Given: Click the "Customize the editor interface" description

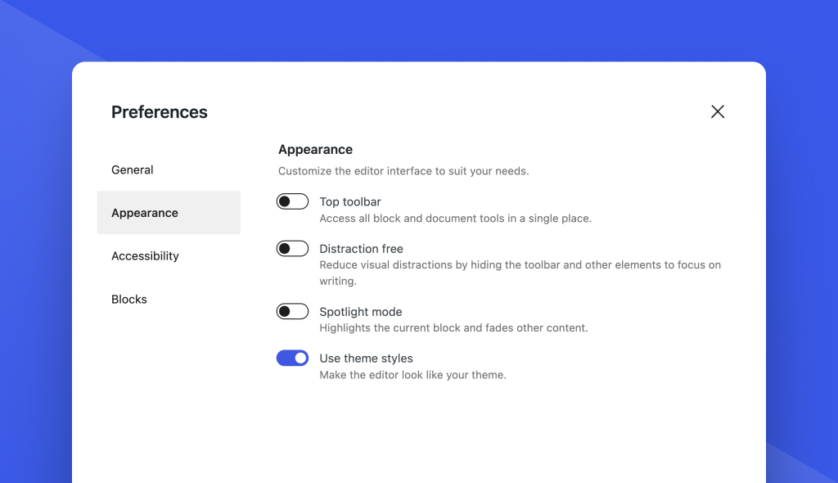Looking at the screenshot, I should [404, 172].
